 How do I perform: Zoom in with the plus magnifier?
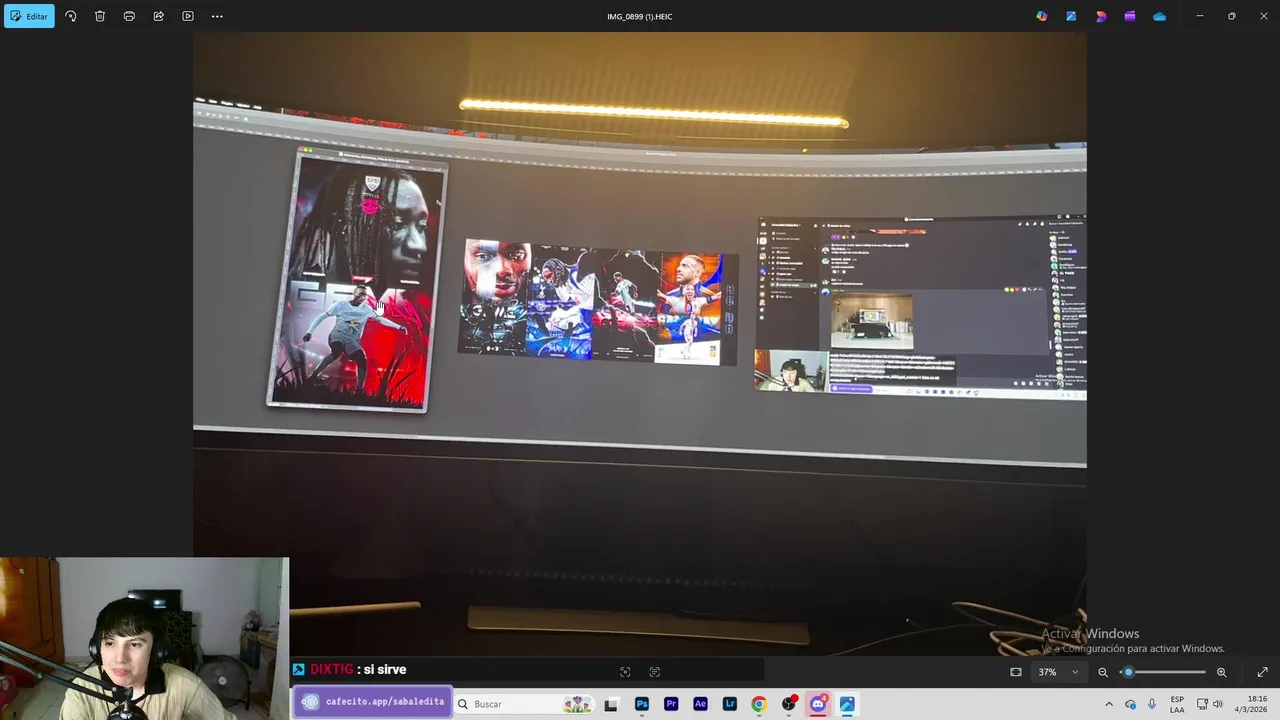point(1221,672)
